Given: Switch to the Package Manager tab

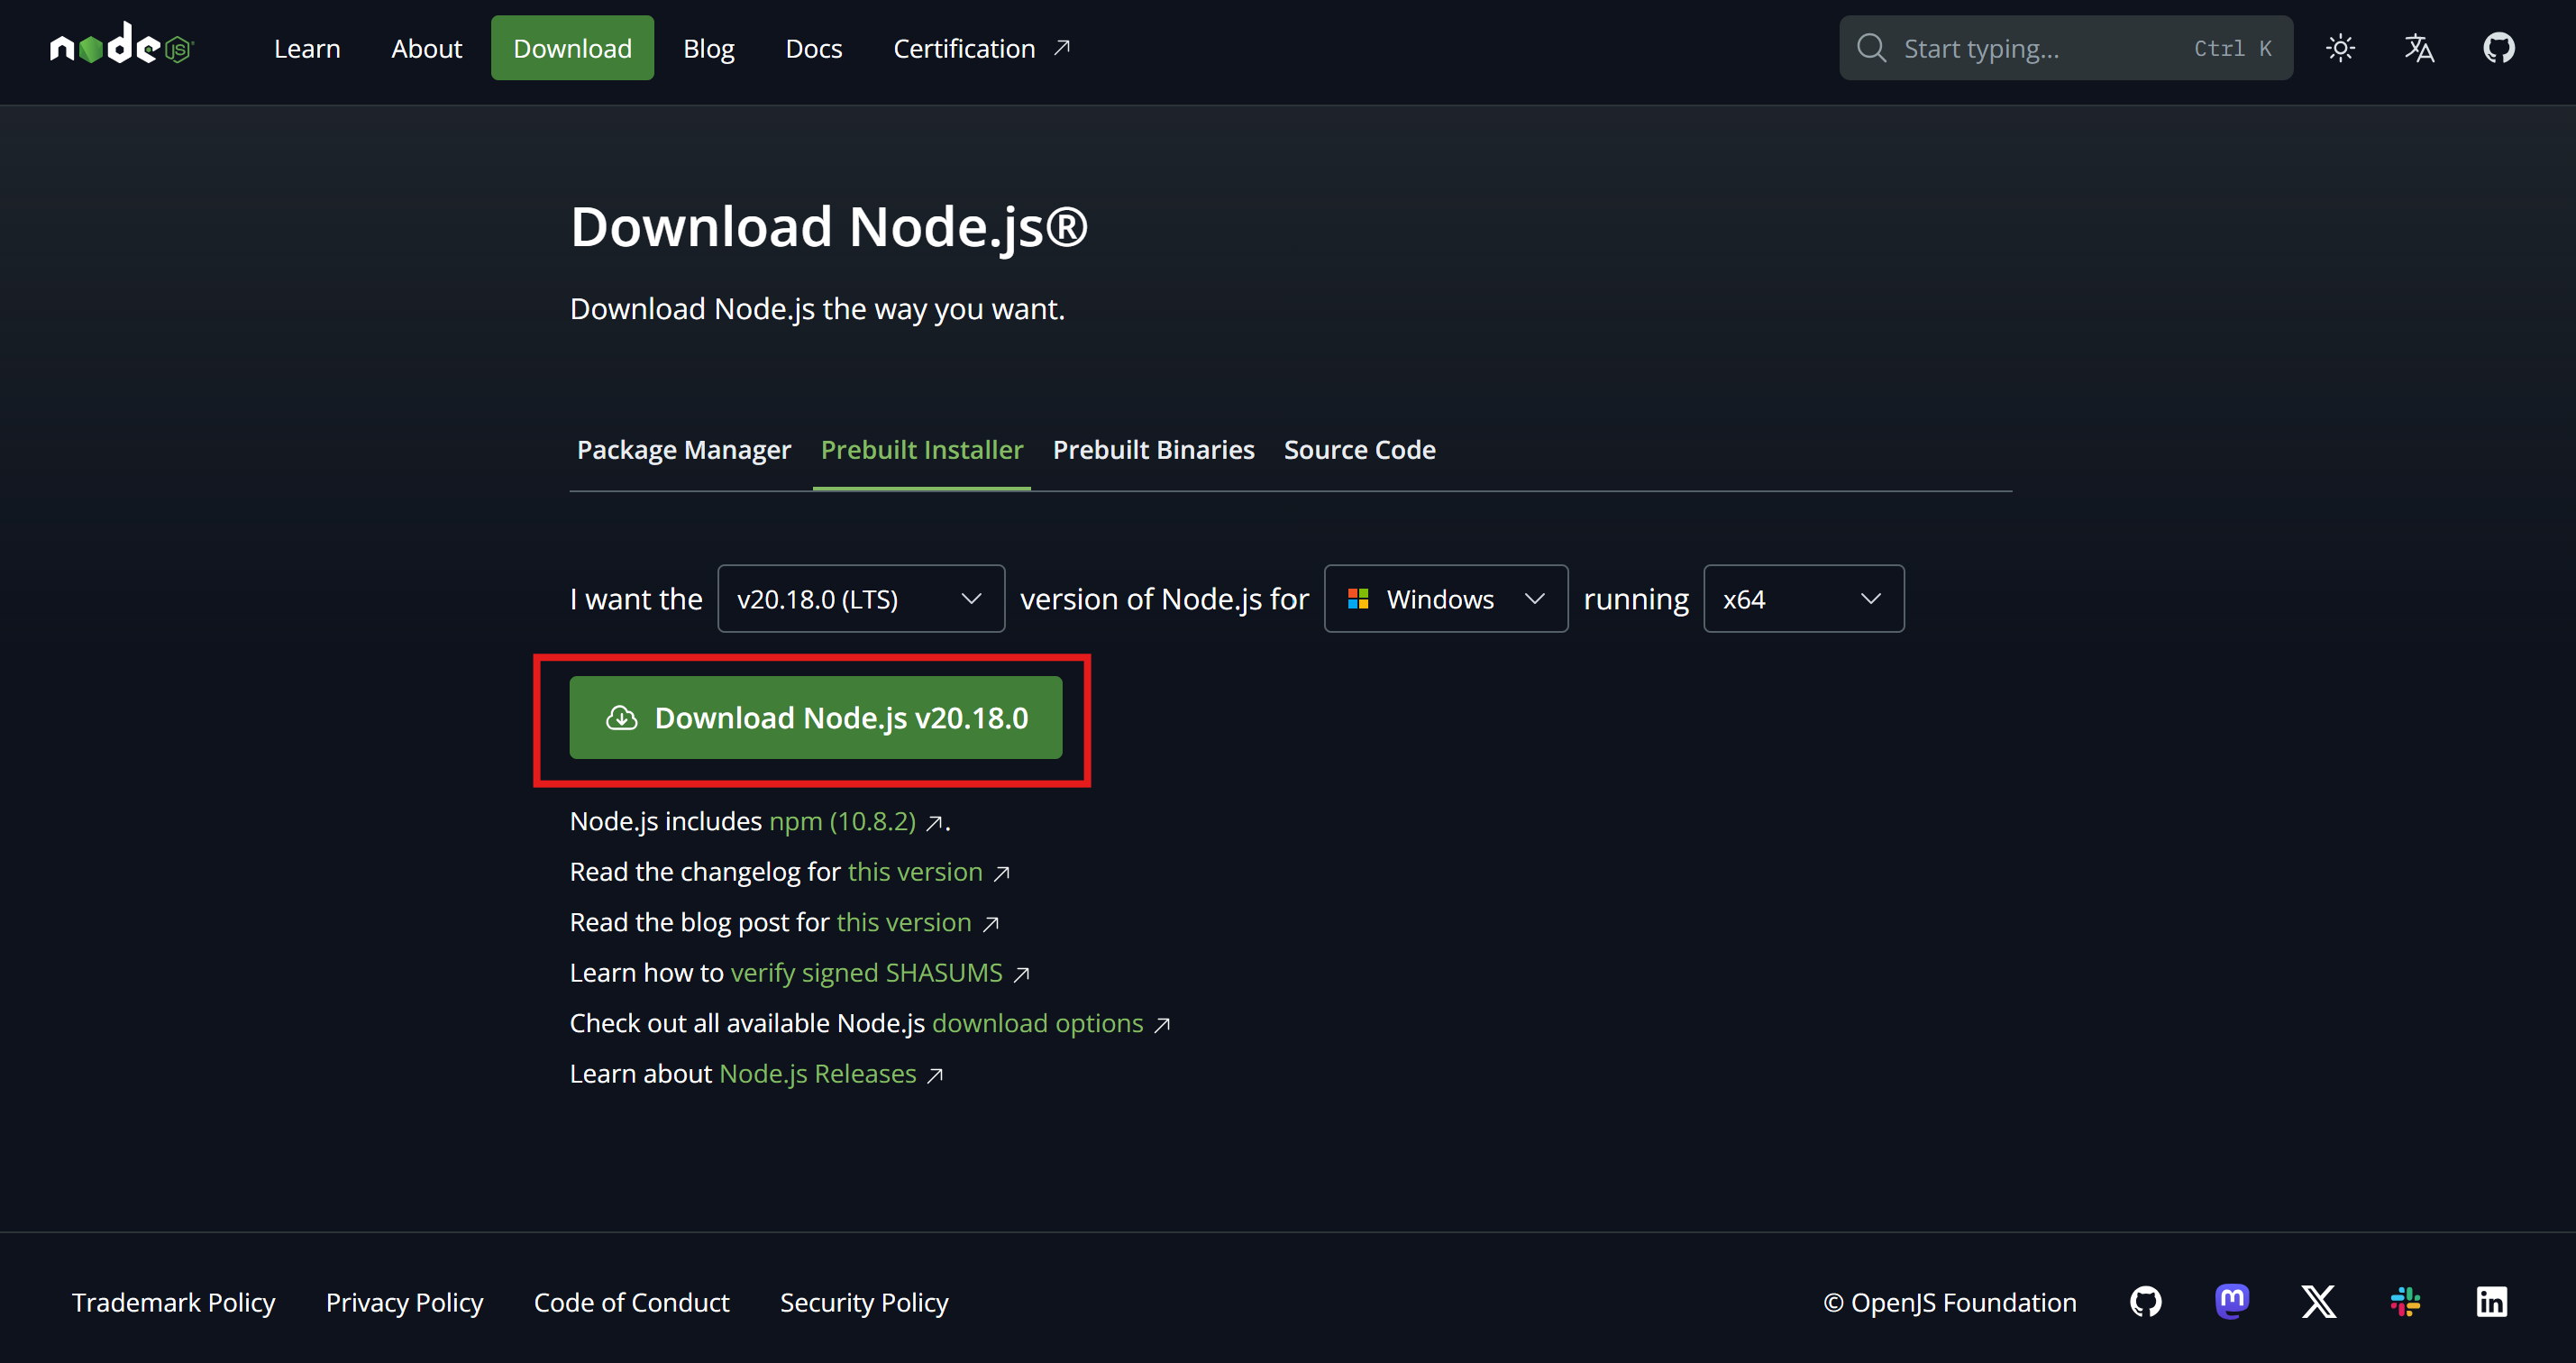Looking at the screenshot, I should [683, 450].
